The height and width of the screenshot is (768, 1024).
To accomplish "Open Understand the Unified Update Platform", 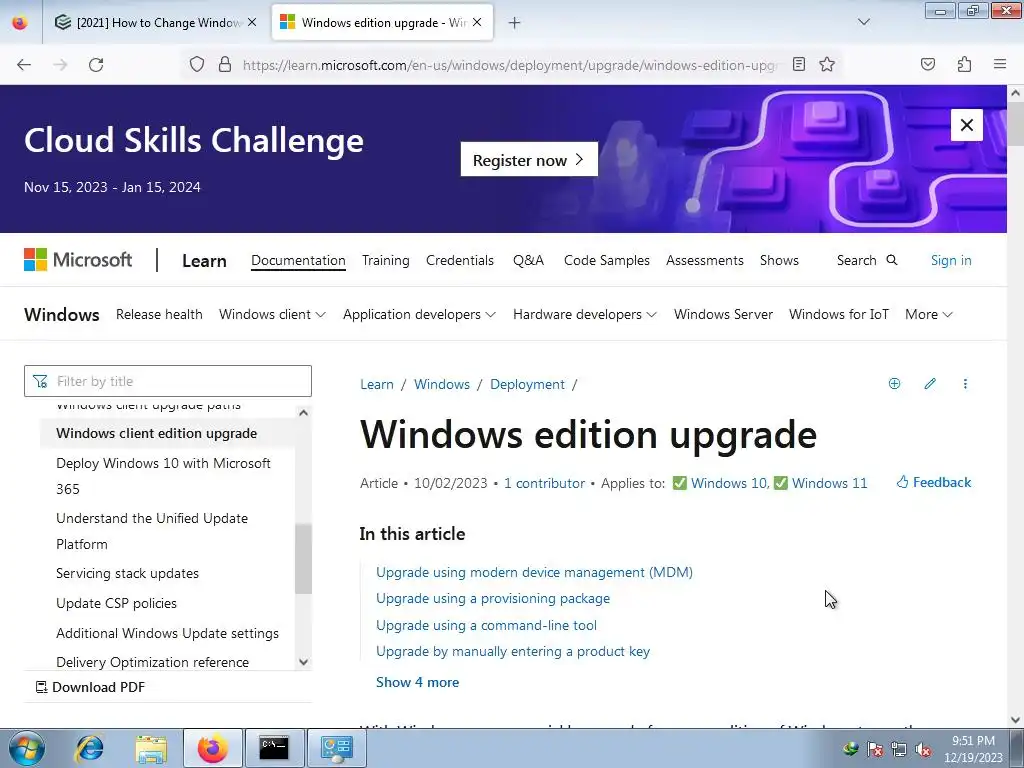I will point(152,531).
